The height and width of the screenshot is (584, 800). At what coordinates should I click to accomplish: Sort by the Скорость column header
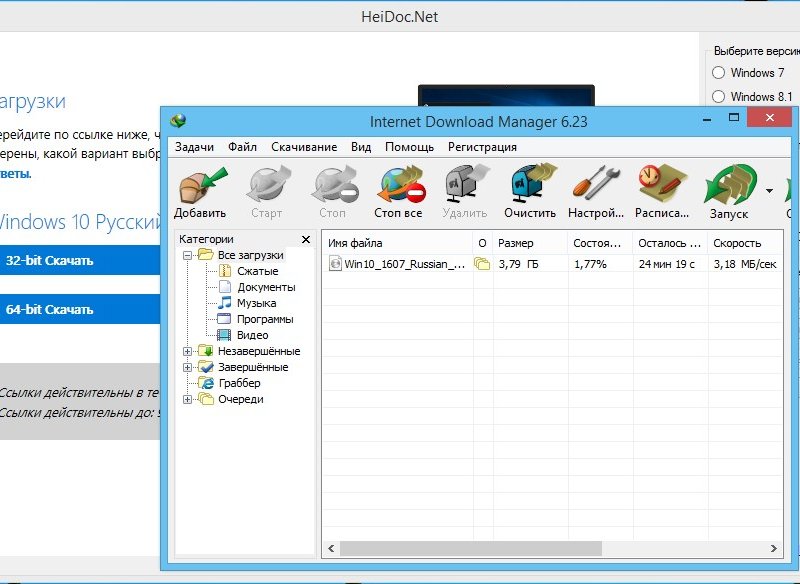tap(745, 243)
